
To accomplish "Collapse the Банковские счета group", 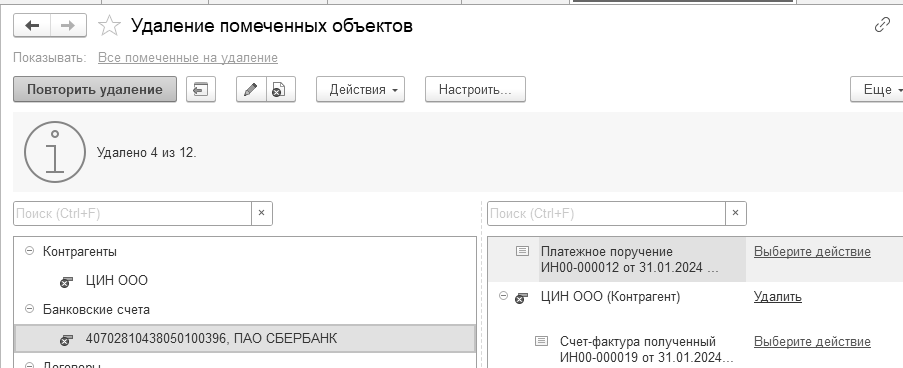I will point(29,309).
